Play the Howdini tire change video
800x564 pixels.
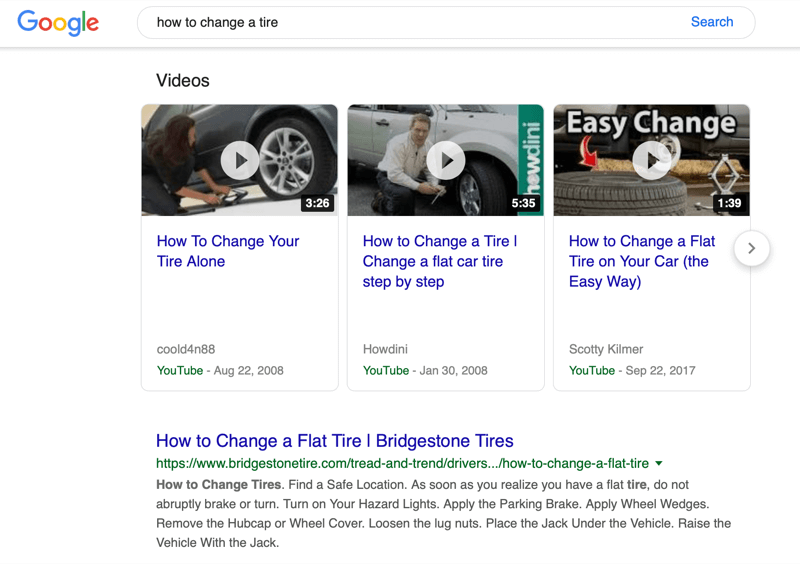[446, 160]
